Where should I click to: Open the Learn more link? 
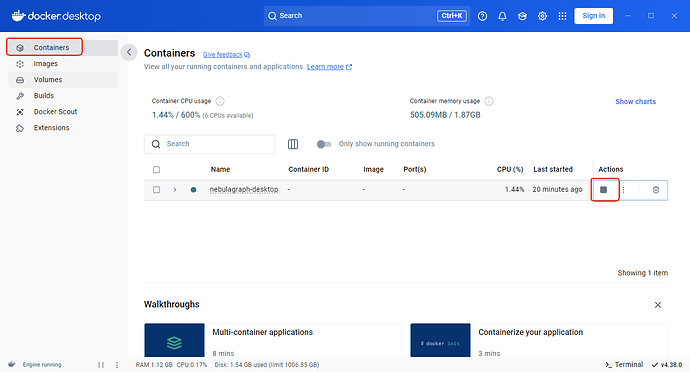(x=329, y=67)
